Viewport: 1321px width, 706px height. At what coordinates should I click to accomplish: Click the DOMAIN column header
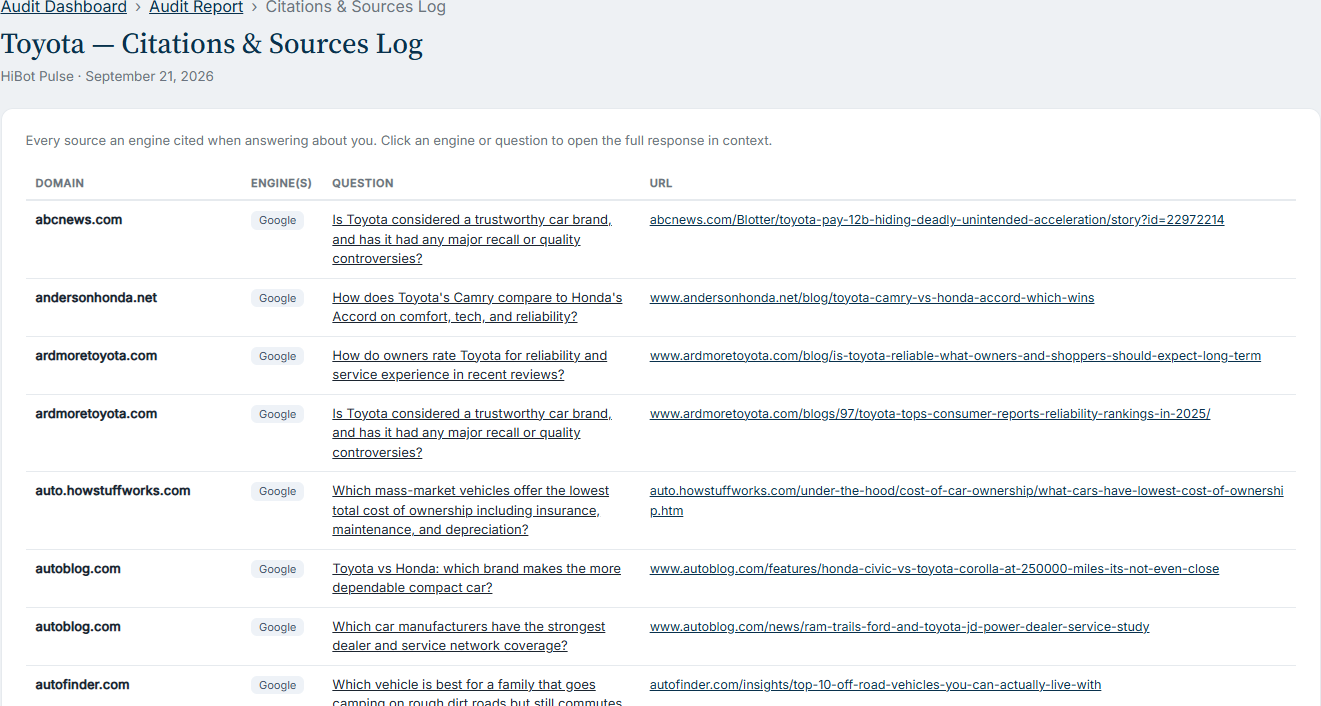[60, 183]
